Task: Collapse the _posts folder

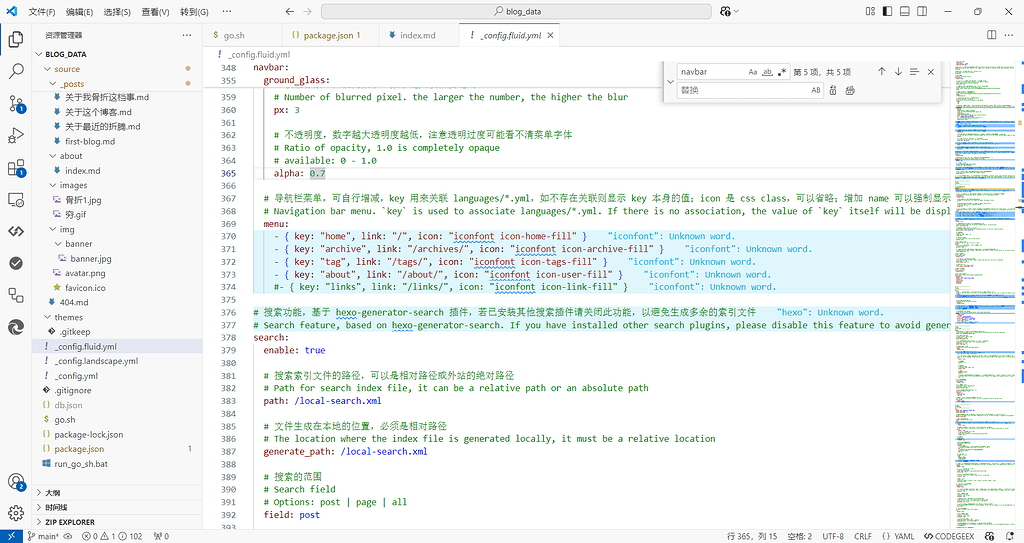Action: tap(53, 84)
